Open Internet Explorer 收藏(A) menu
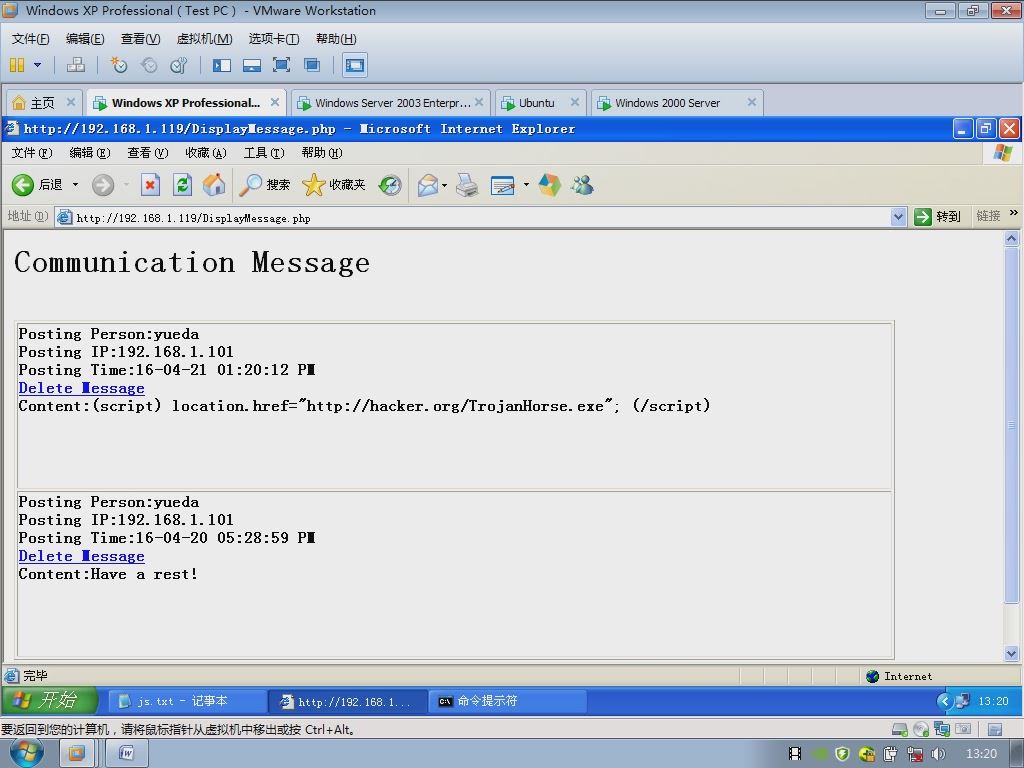Image resolution: width=1024 pixels, height=768 pixels. click(206, 153)
